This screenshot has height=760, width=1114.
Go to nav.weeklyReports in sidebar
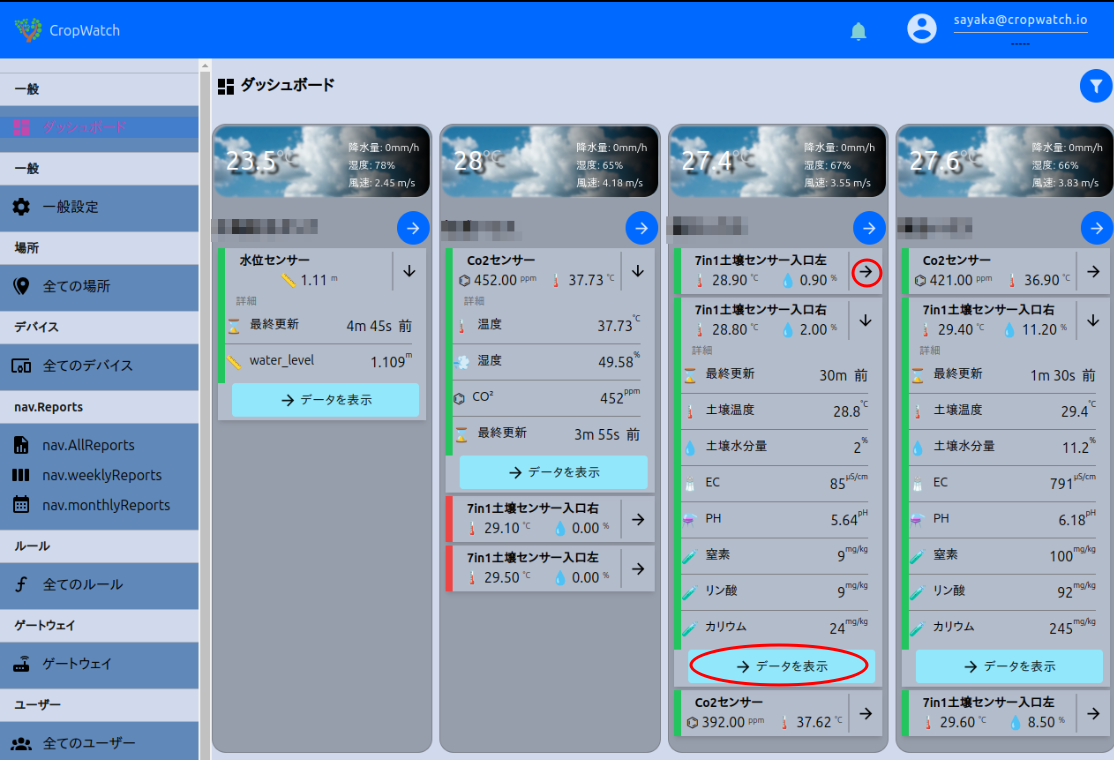coord(101,475)
